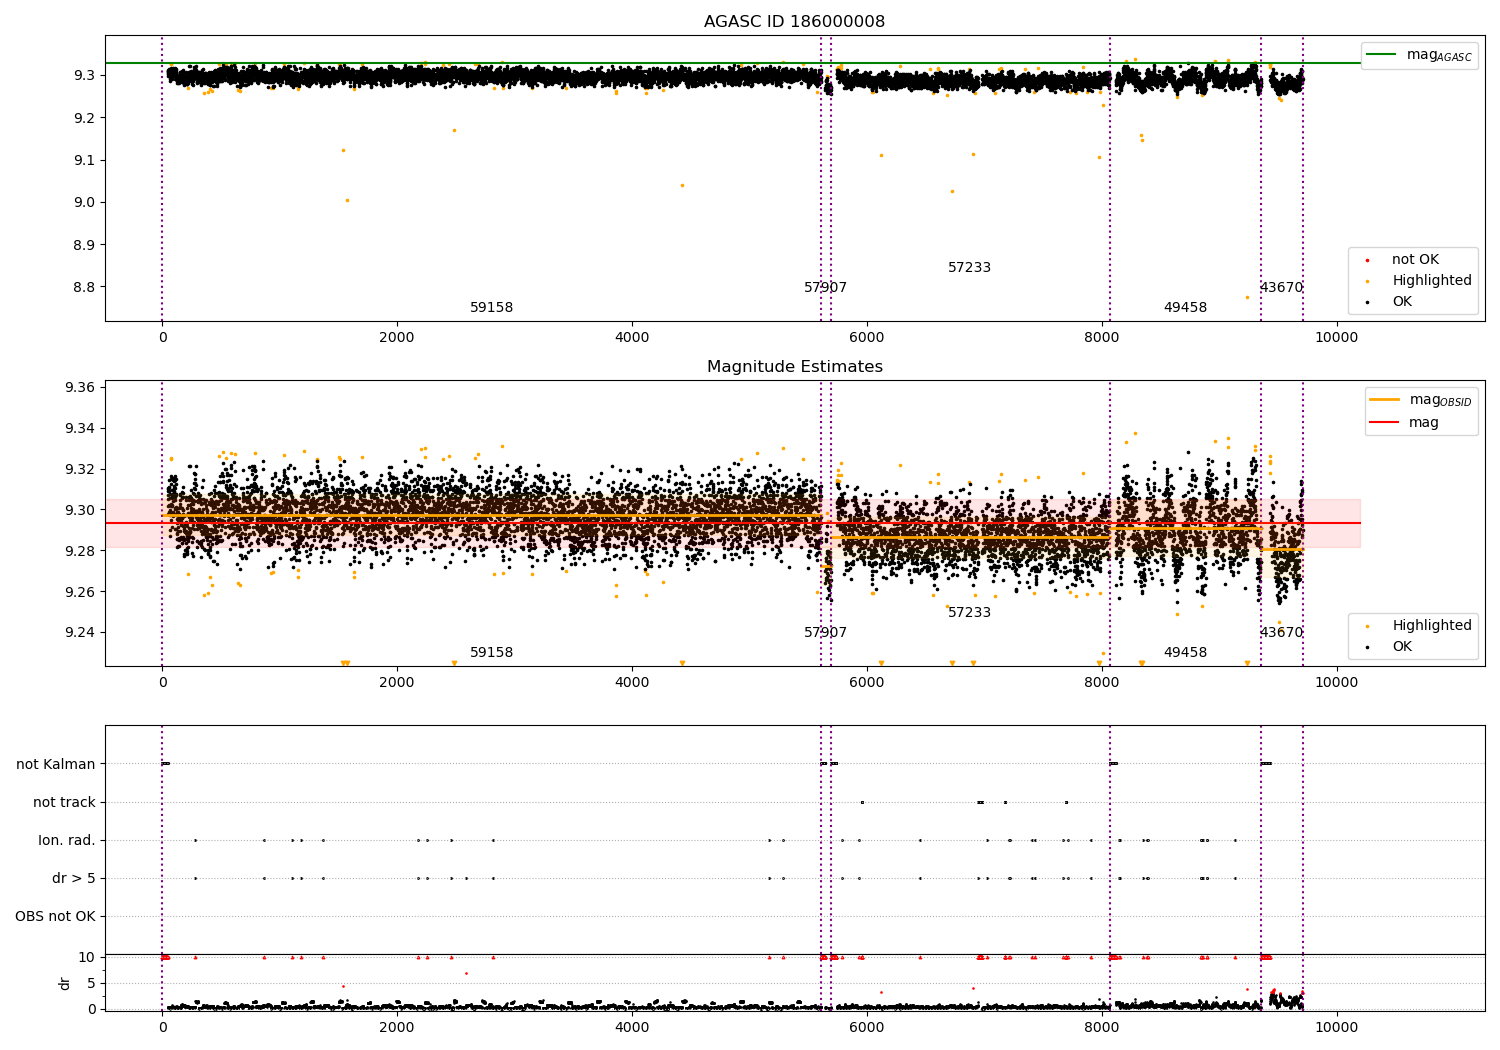Click the 9.1 y-axis tick label
1500x1050 pixels.
pos(84,160)
